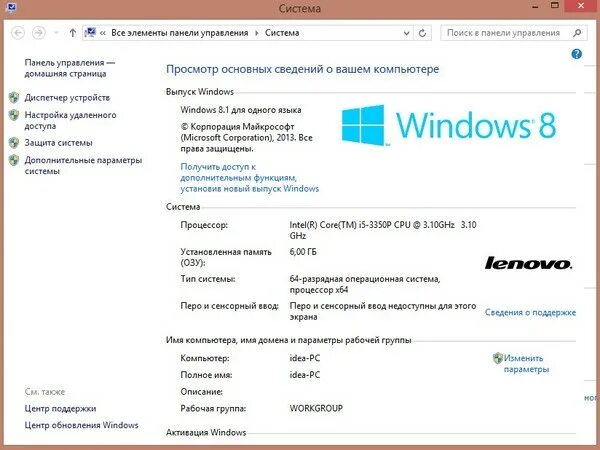Click Все элементы панели управления breadcrumb
Screen dimensions: 600x450
[180, 33]
